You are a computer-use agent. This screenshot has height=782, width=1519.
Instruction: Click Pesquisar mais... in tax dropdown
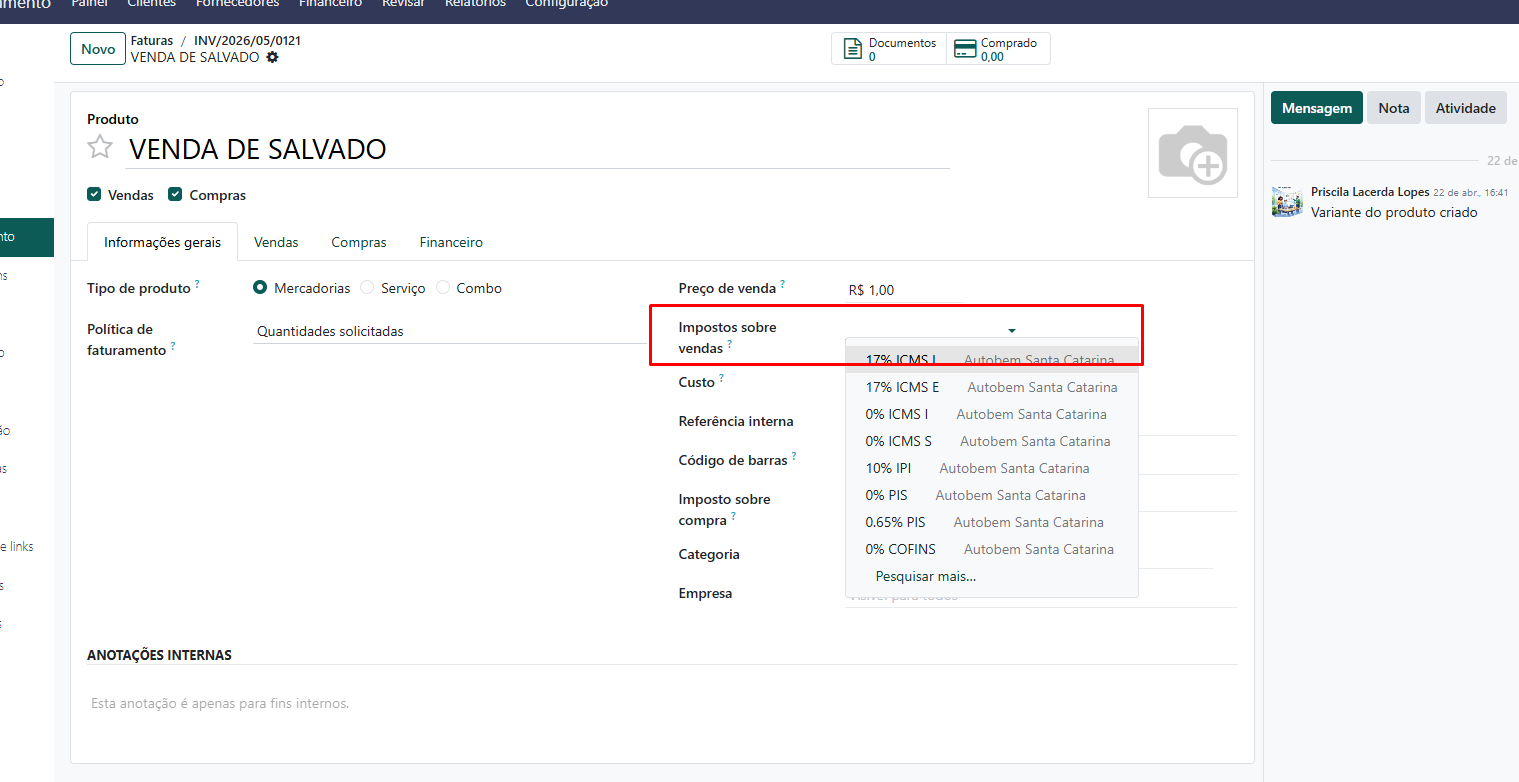click(x=926, y=576)
